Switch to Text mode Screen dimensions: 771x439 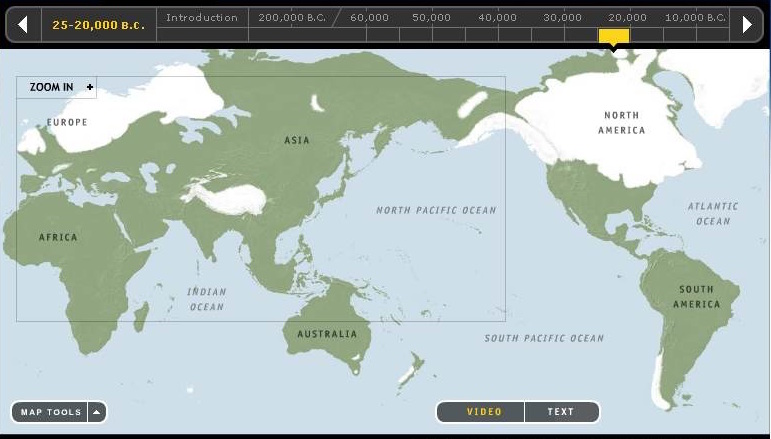click(x=561, y=412)
